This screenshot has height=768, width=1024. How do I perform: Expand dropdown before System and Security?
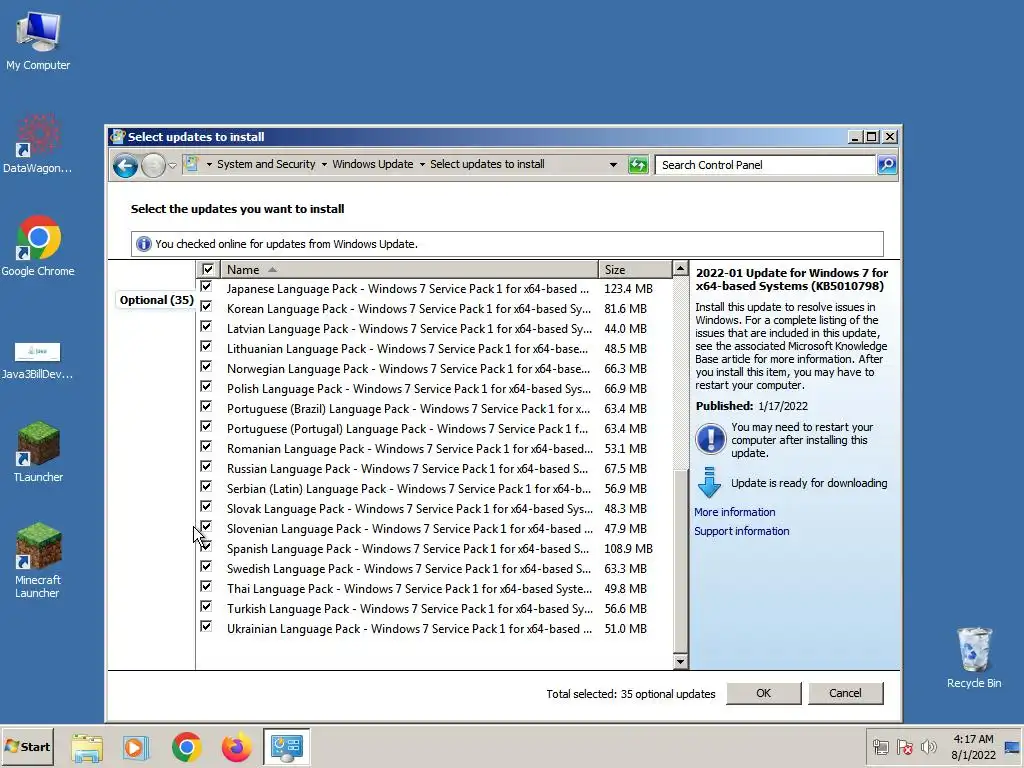209,165
